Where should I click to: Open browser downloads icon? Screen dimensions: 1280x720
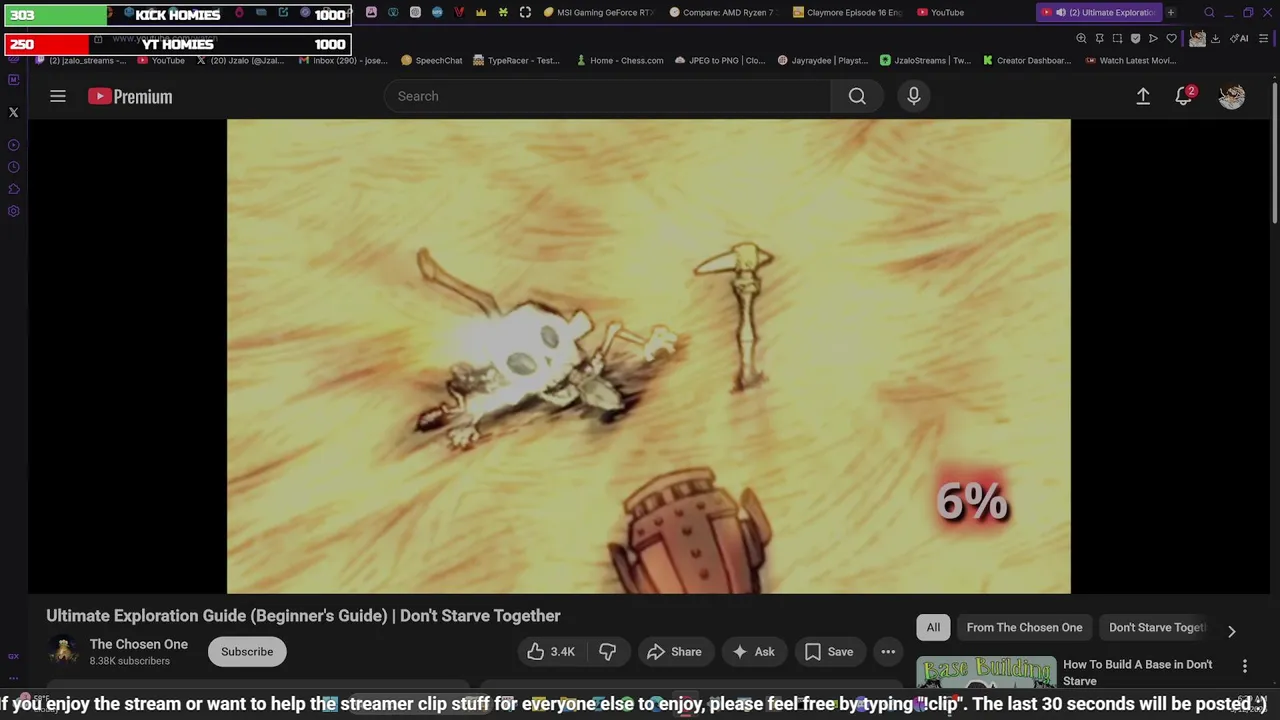[1215, 38]
